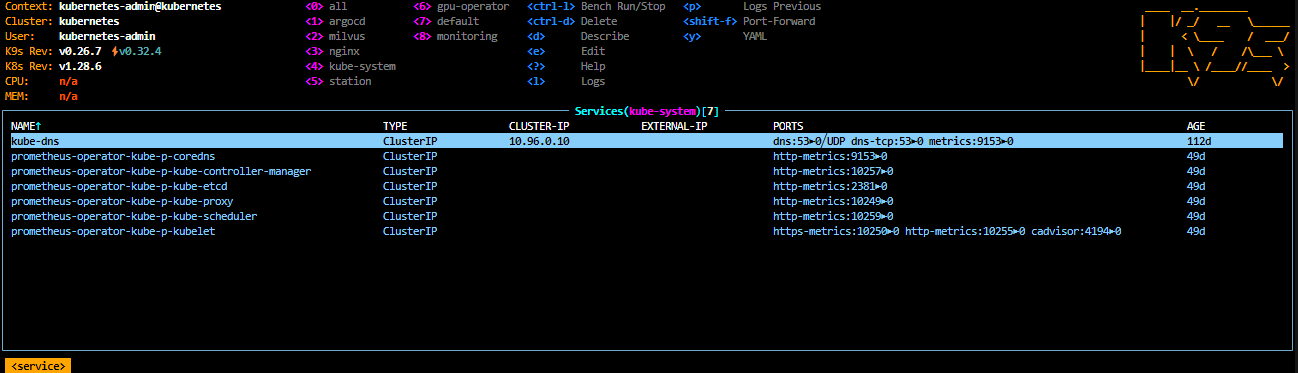Switch to the kube-system namespace shortcut
The image size is (1298, 373).
pyautogui.click(x=350, y=66)
